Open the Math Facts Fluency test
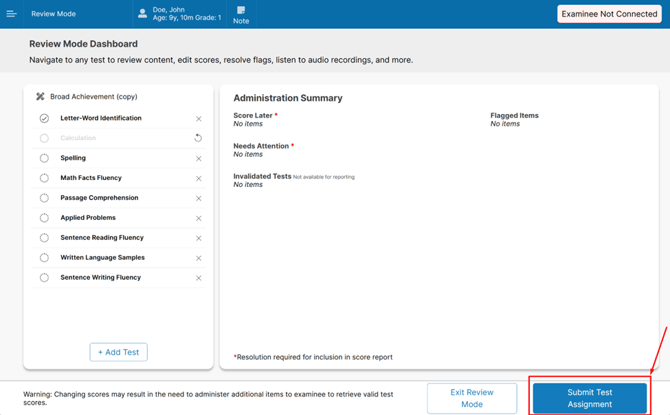 pos(91,178)
